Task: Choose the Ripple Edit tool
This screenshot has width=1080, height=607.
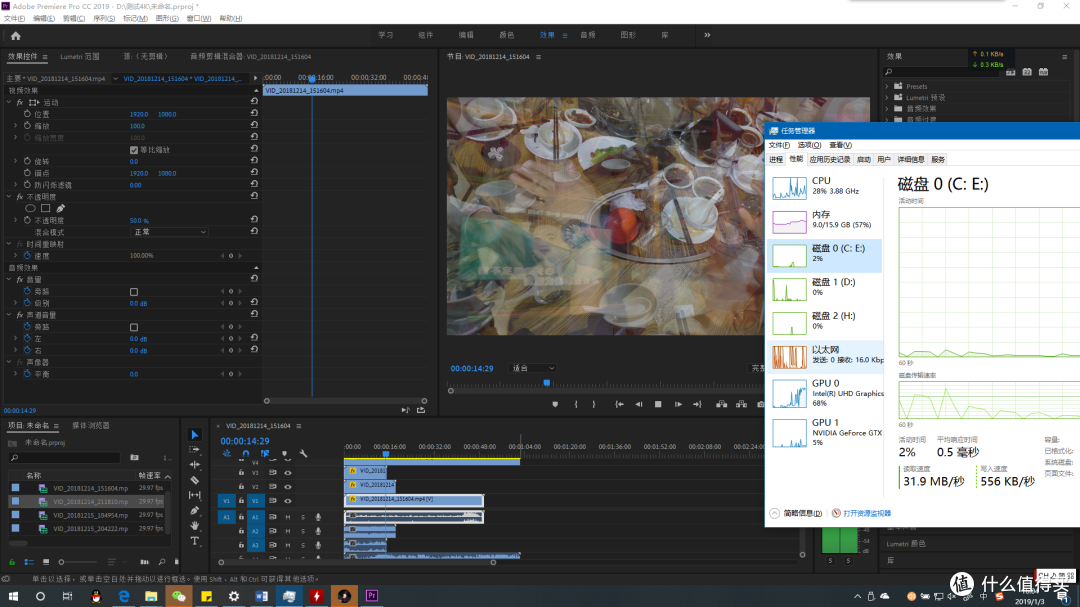Action: [x=195, y=465]
